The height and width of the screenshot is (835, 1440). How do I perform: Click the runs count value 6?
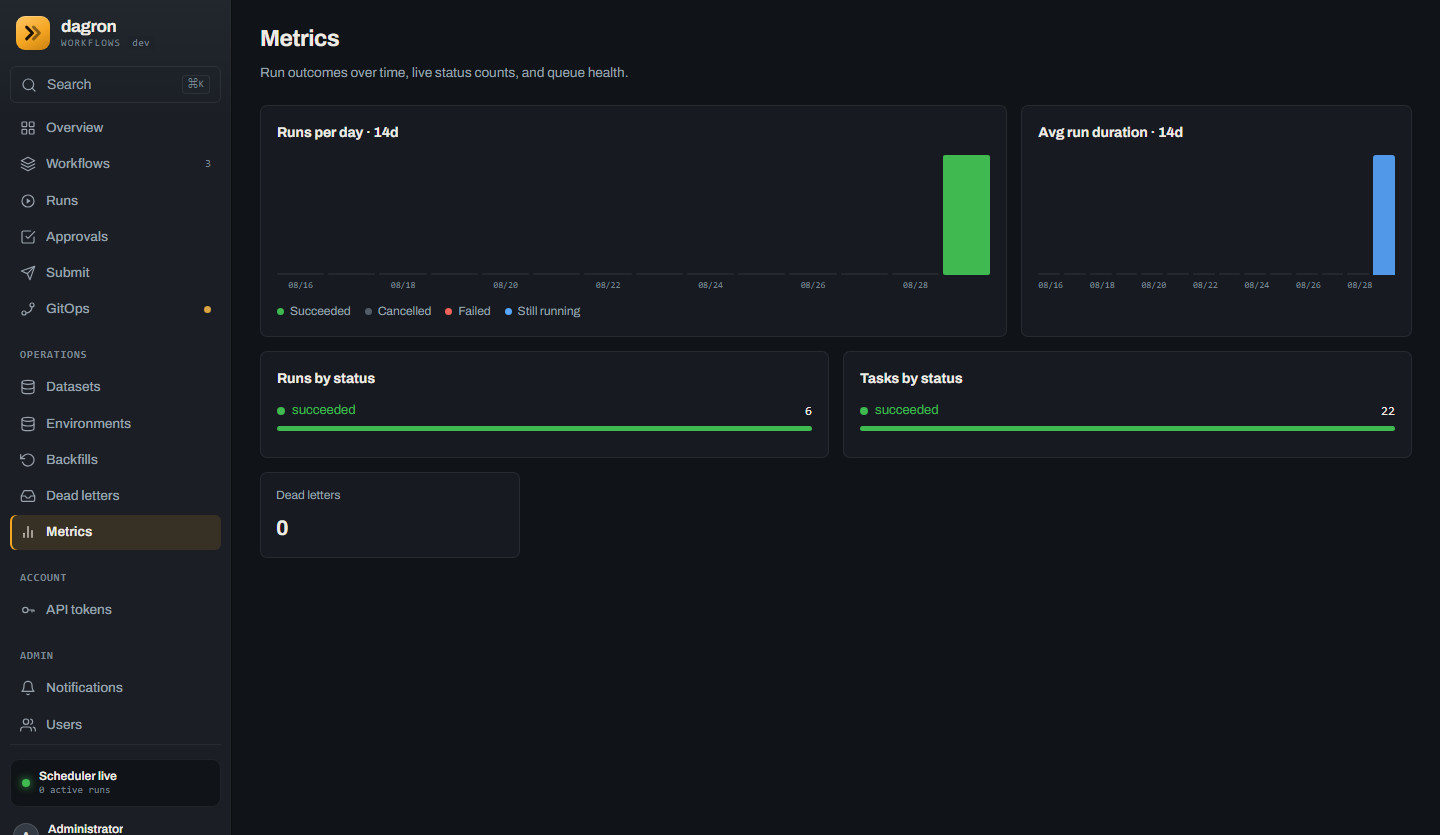(x=808, y=411)
